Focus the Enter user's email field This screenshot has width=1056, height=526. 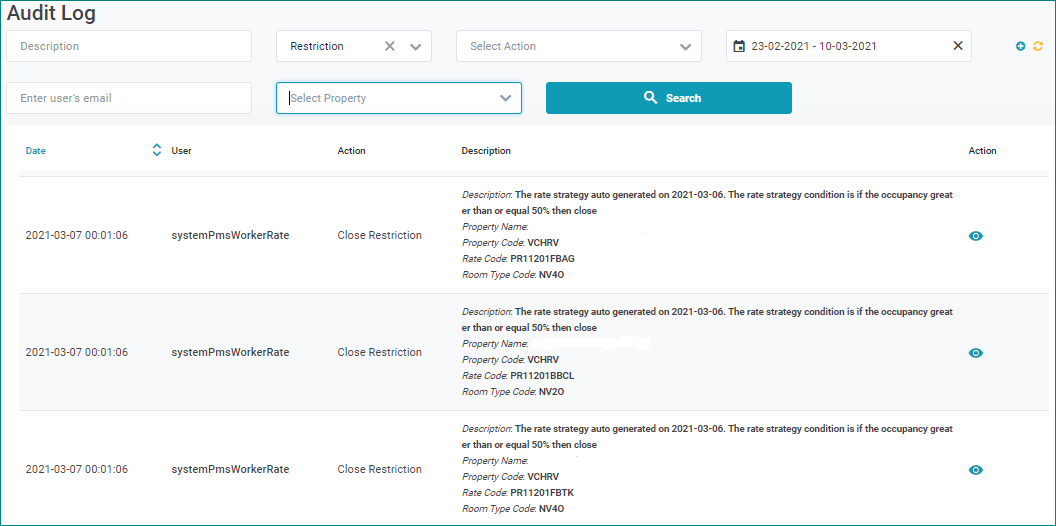tap(129, 98)
